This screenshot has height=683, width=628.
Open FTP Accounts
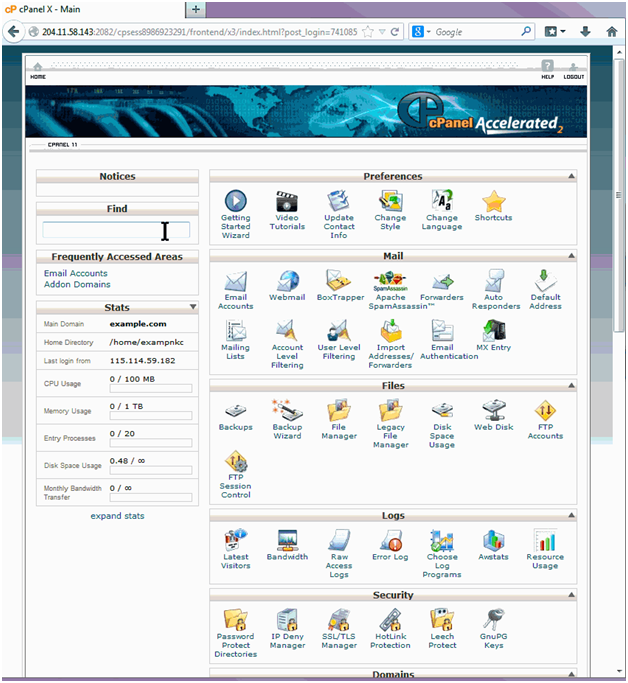[545, 419]
